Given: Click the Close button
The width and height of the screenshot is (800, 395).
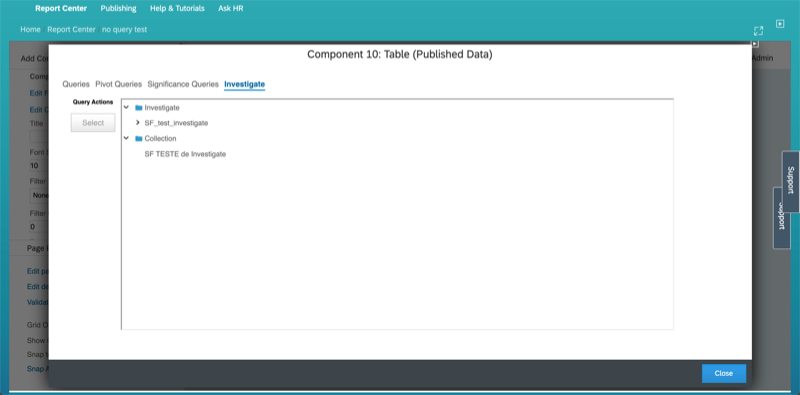Looking at the screenshot, I should (723, 373).
